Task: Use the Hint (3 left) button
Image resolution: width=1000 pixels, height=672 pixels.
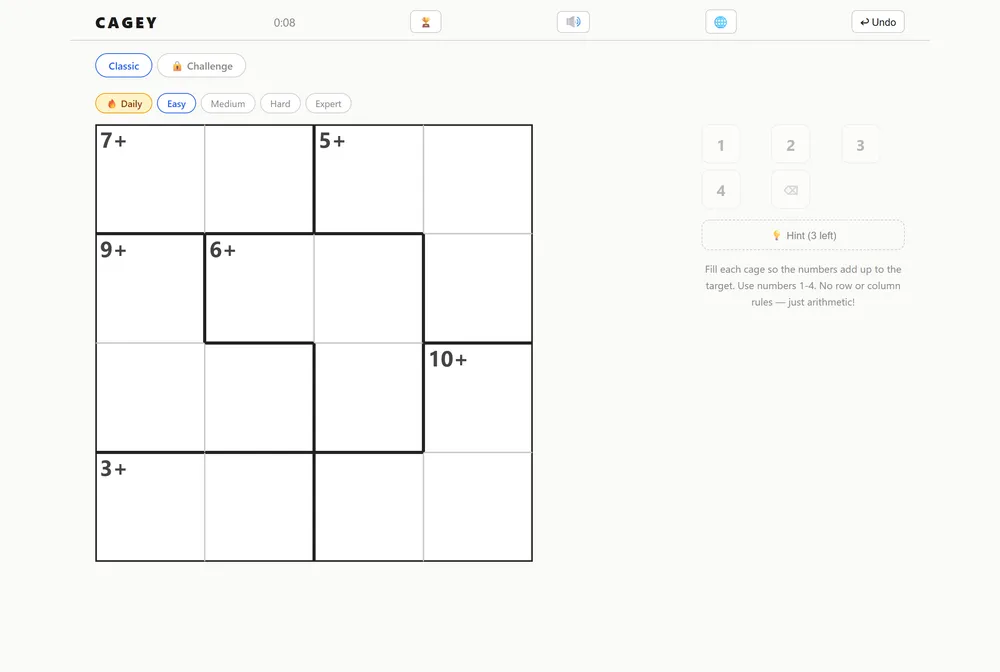Action: (803, 235)
